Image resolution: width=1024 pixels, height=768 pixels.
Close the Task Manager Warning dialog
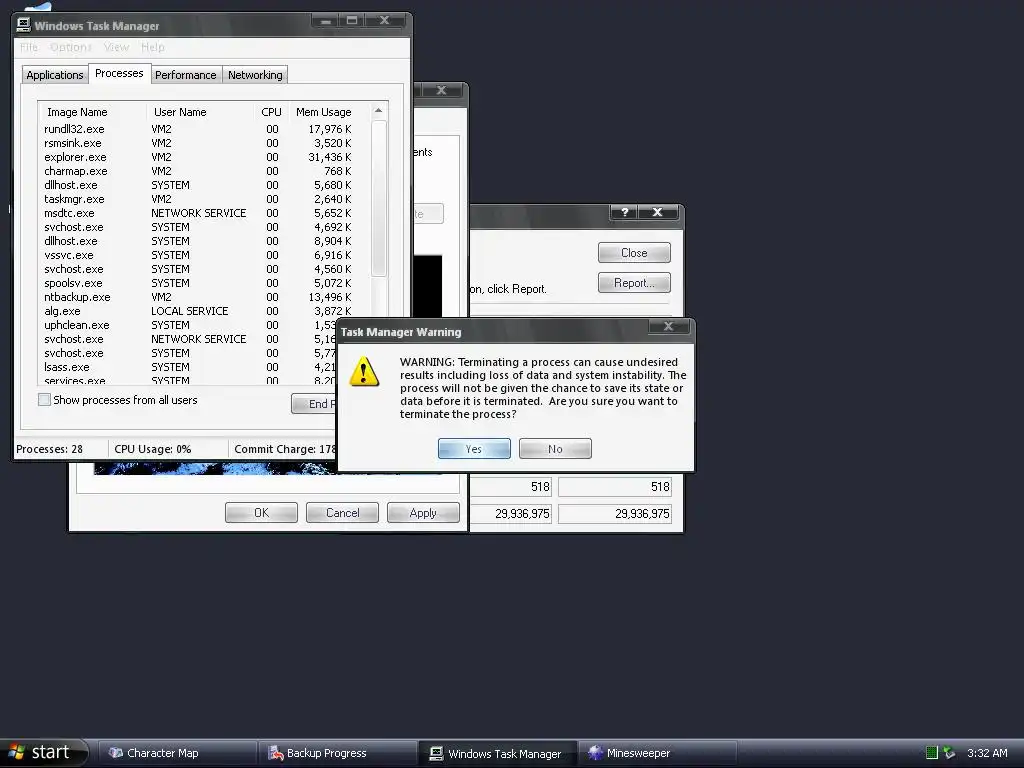(x=668, y=327)
